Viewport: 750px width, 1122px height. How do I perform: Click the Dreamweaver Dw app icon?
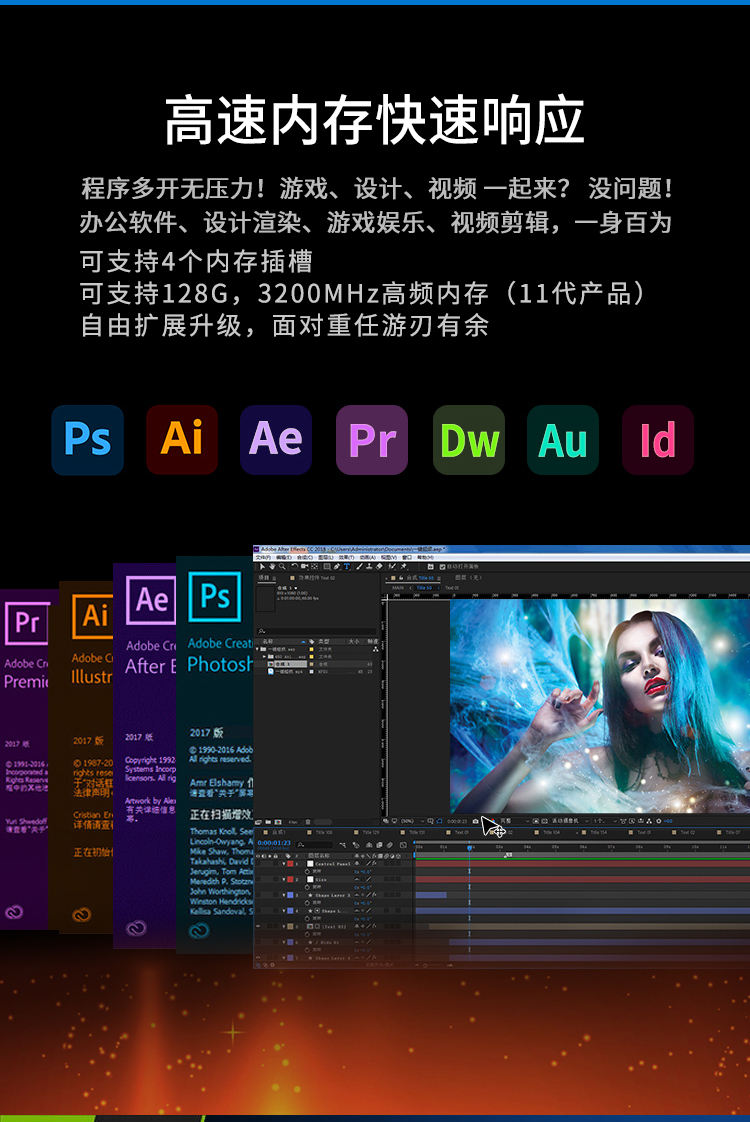[469, 439]
